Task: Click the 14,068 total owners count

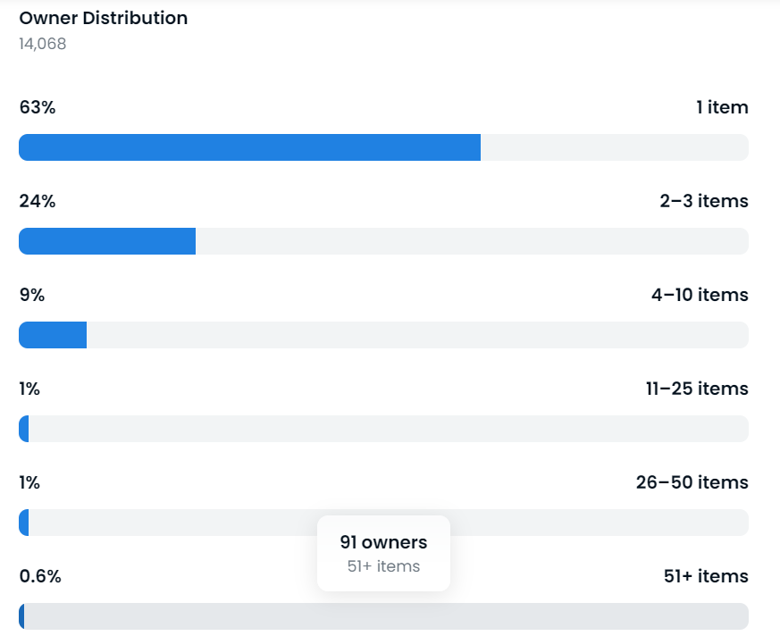Action: [43, 44]
